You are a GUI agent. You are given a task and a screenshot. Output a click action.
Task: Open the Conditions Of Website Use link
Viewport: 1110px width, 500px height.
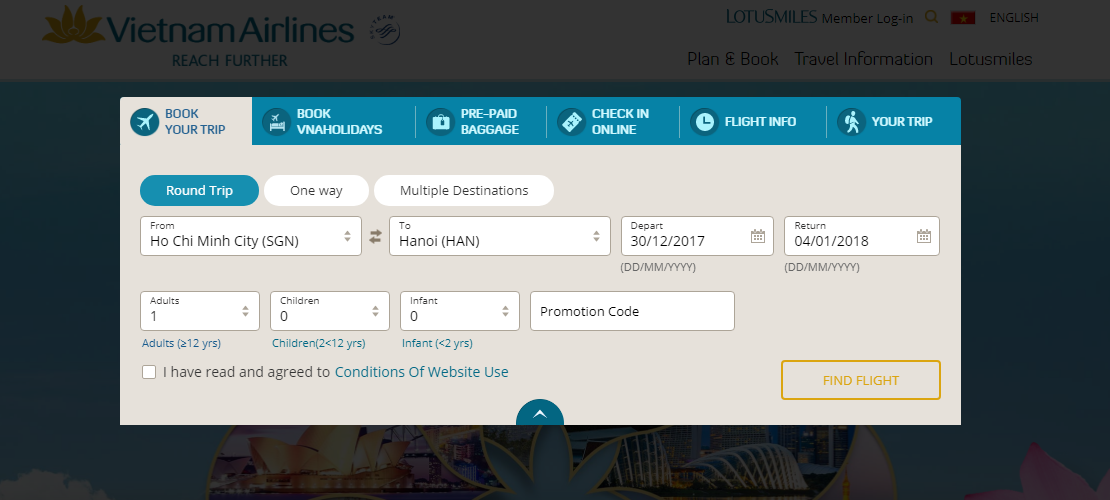tap(421, 372)
